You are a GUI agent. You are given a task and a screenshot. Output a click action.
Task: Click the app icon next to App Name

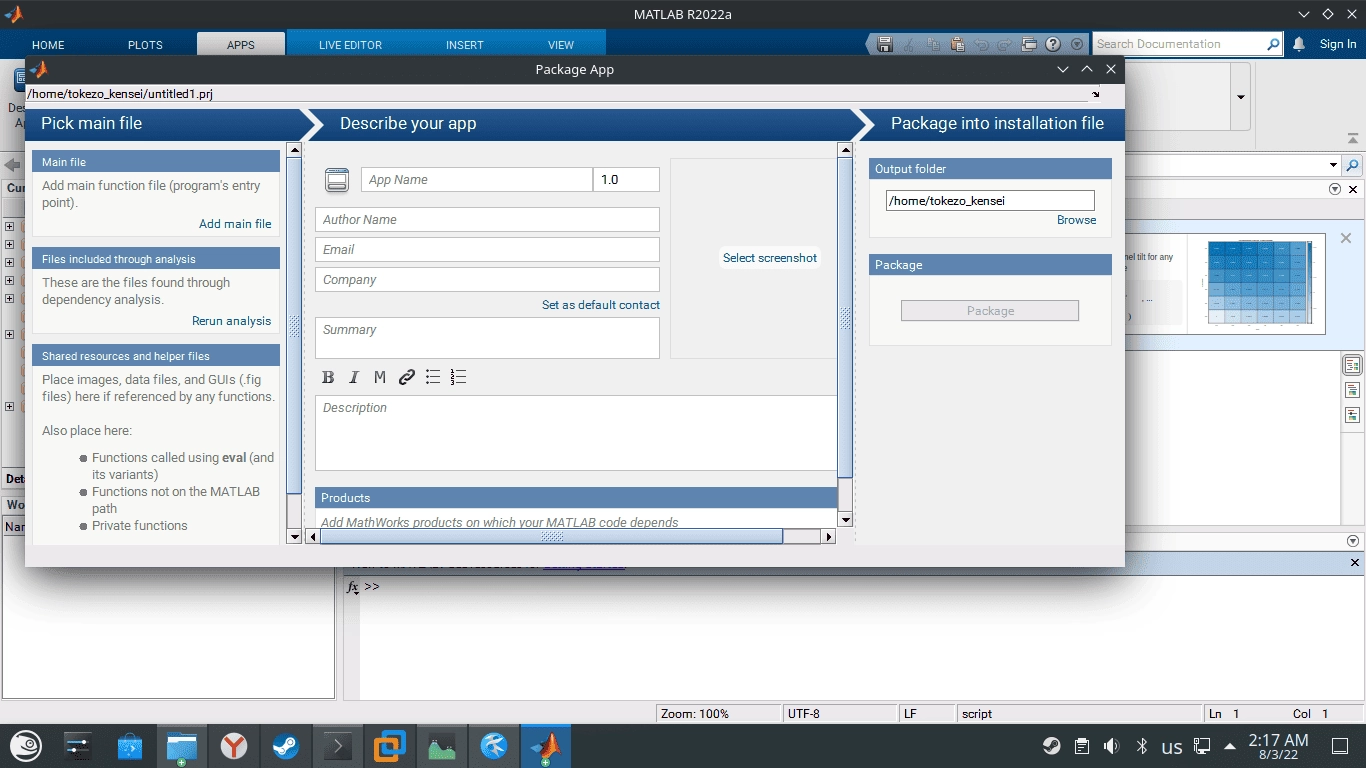tap(337, 180)
